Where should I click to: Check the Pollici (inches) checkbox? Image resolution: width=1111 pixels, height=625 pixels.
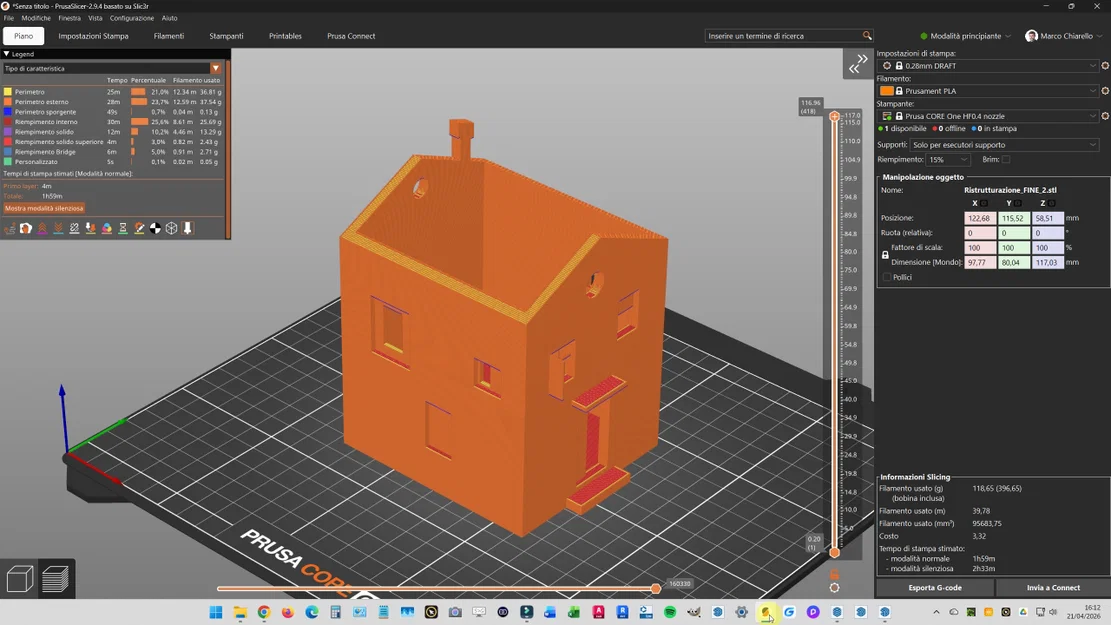pos(886,277)
